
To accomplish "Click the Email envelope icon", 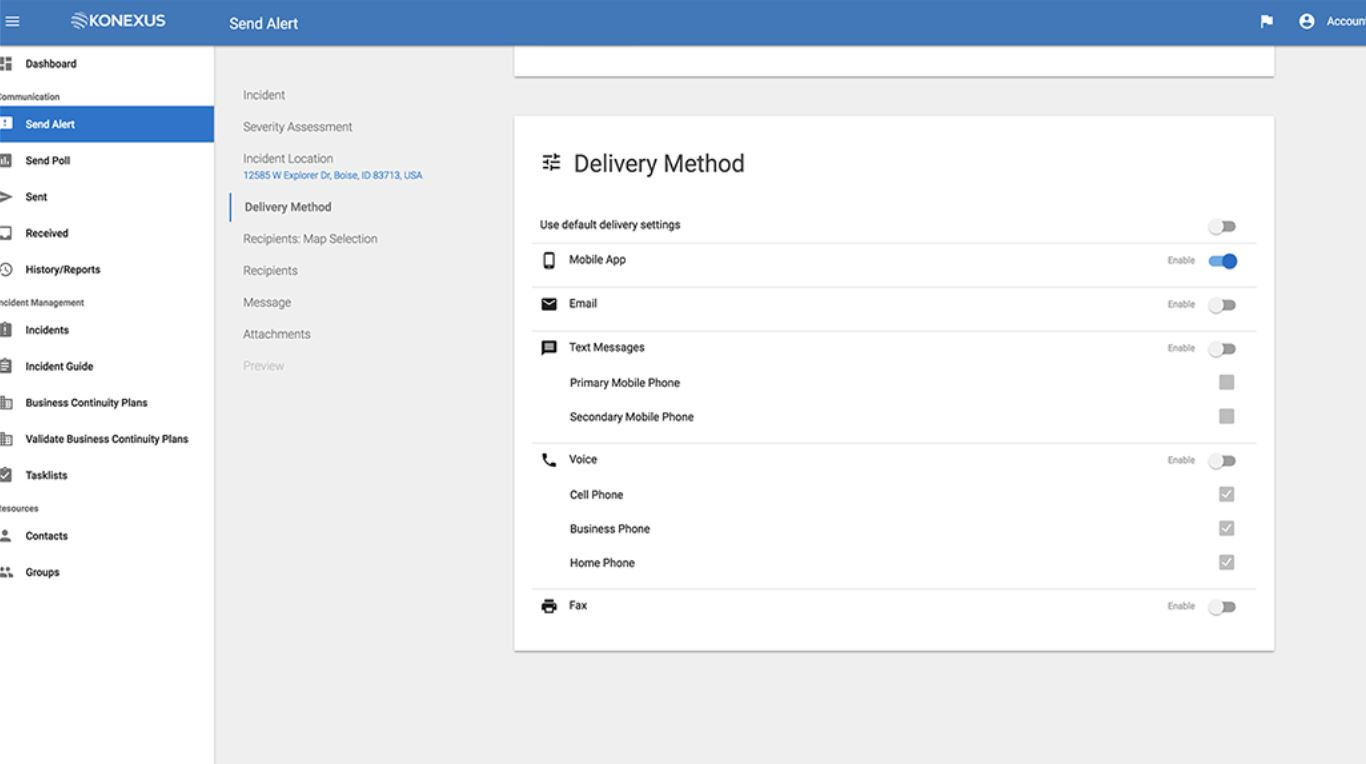I will pos(549,303).
